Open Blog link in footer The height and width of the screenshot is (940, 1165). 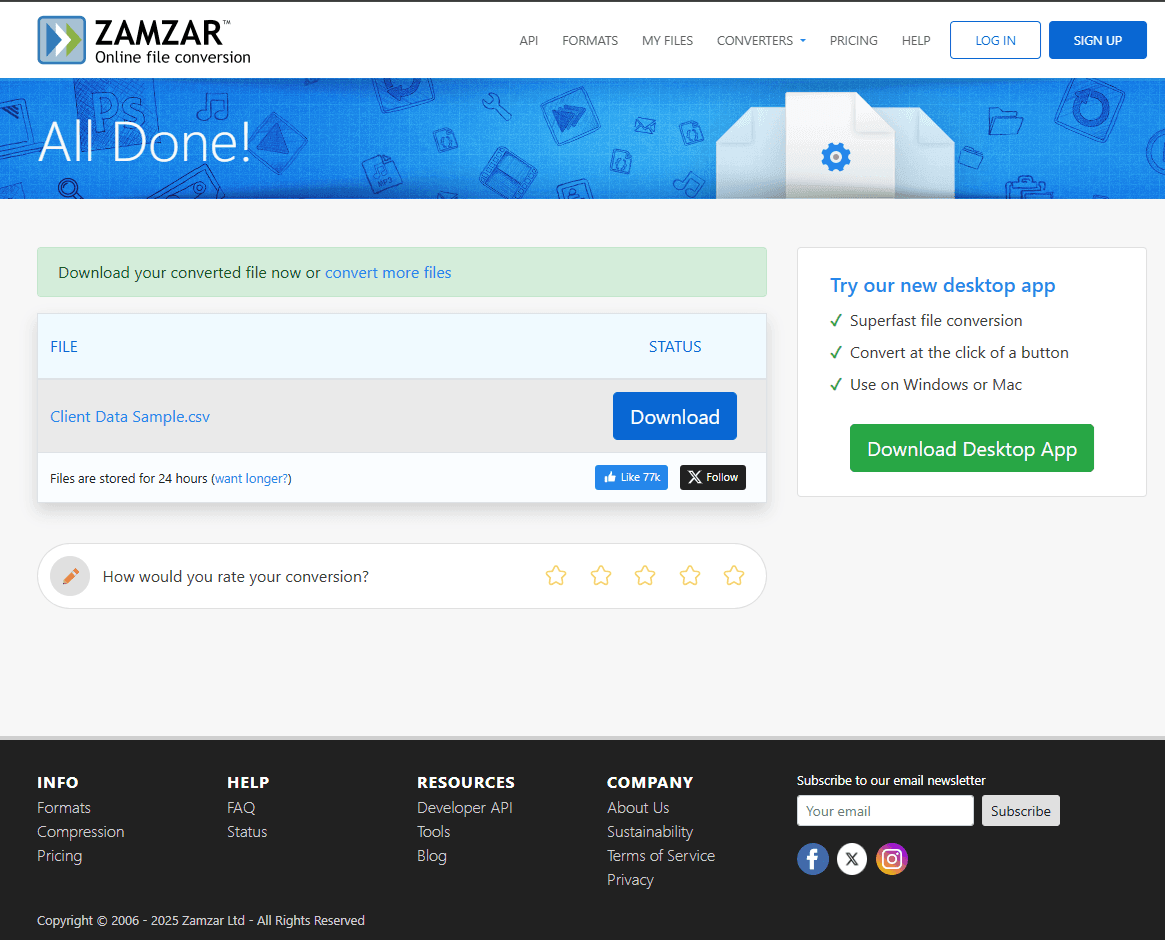coord(432,855)
